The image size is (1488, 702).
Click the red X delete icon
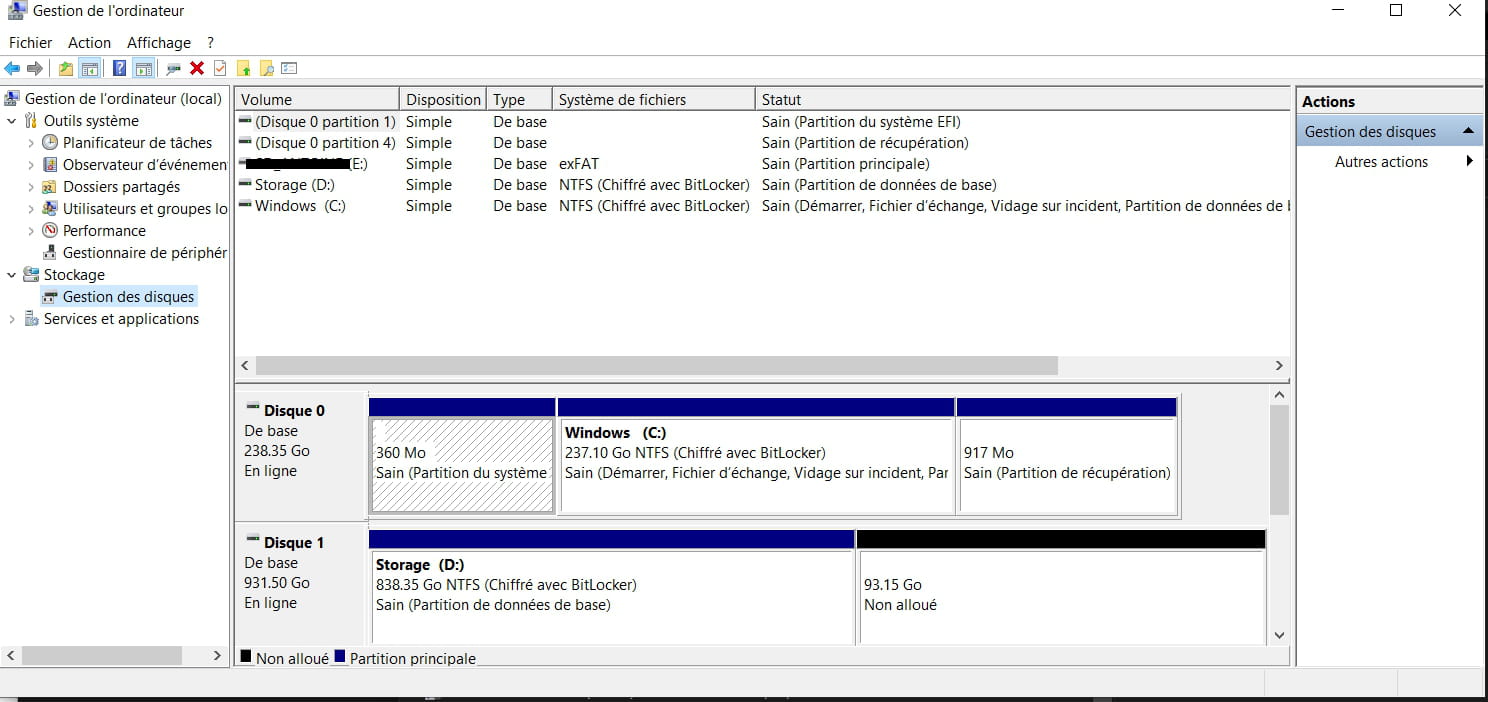pyautogui.click(x=197, y=69)
